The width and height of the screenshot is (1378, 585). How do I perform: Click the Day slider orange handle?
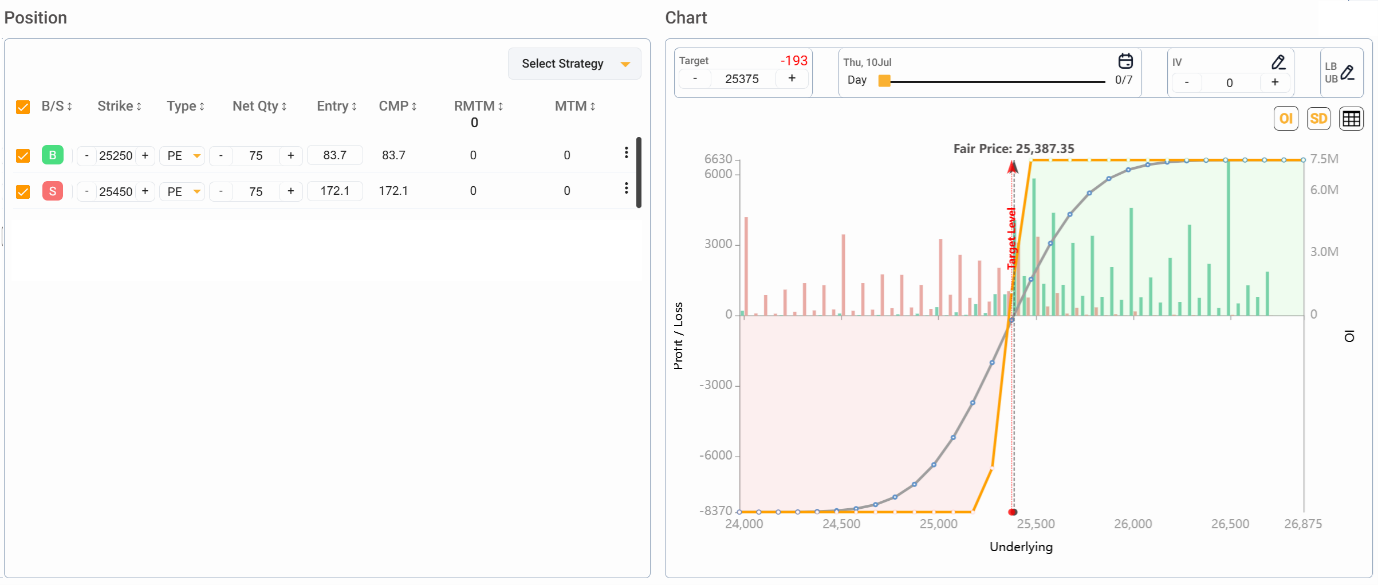point(884,81)
